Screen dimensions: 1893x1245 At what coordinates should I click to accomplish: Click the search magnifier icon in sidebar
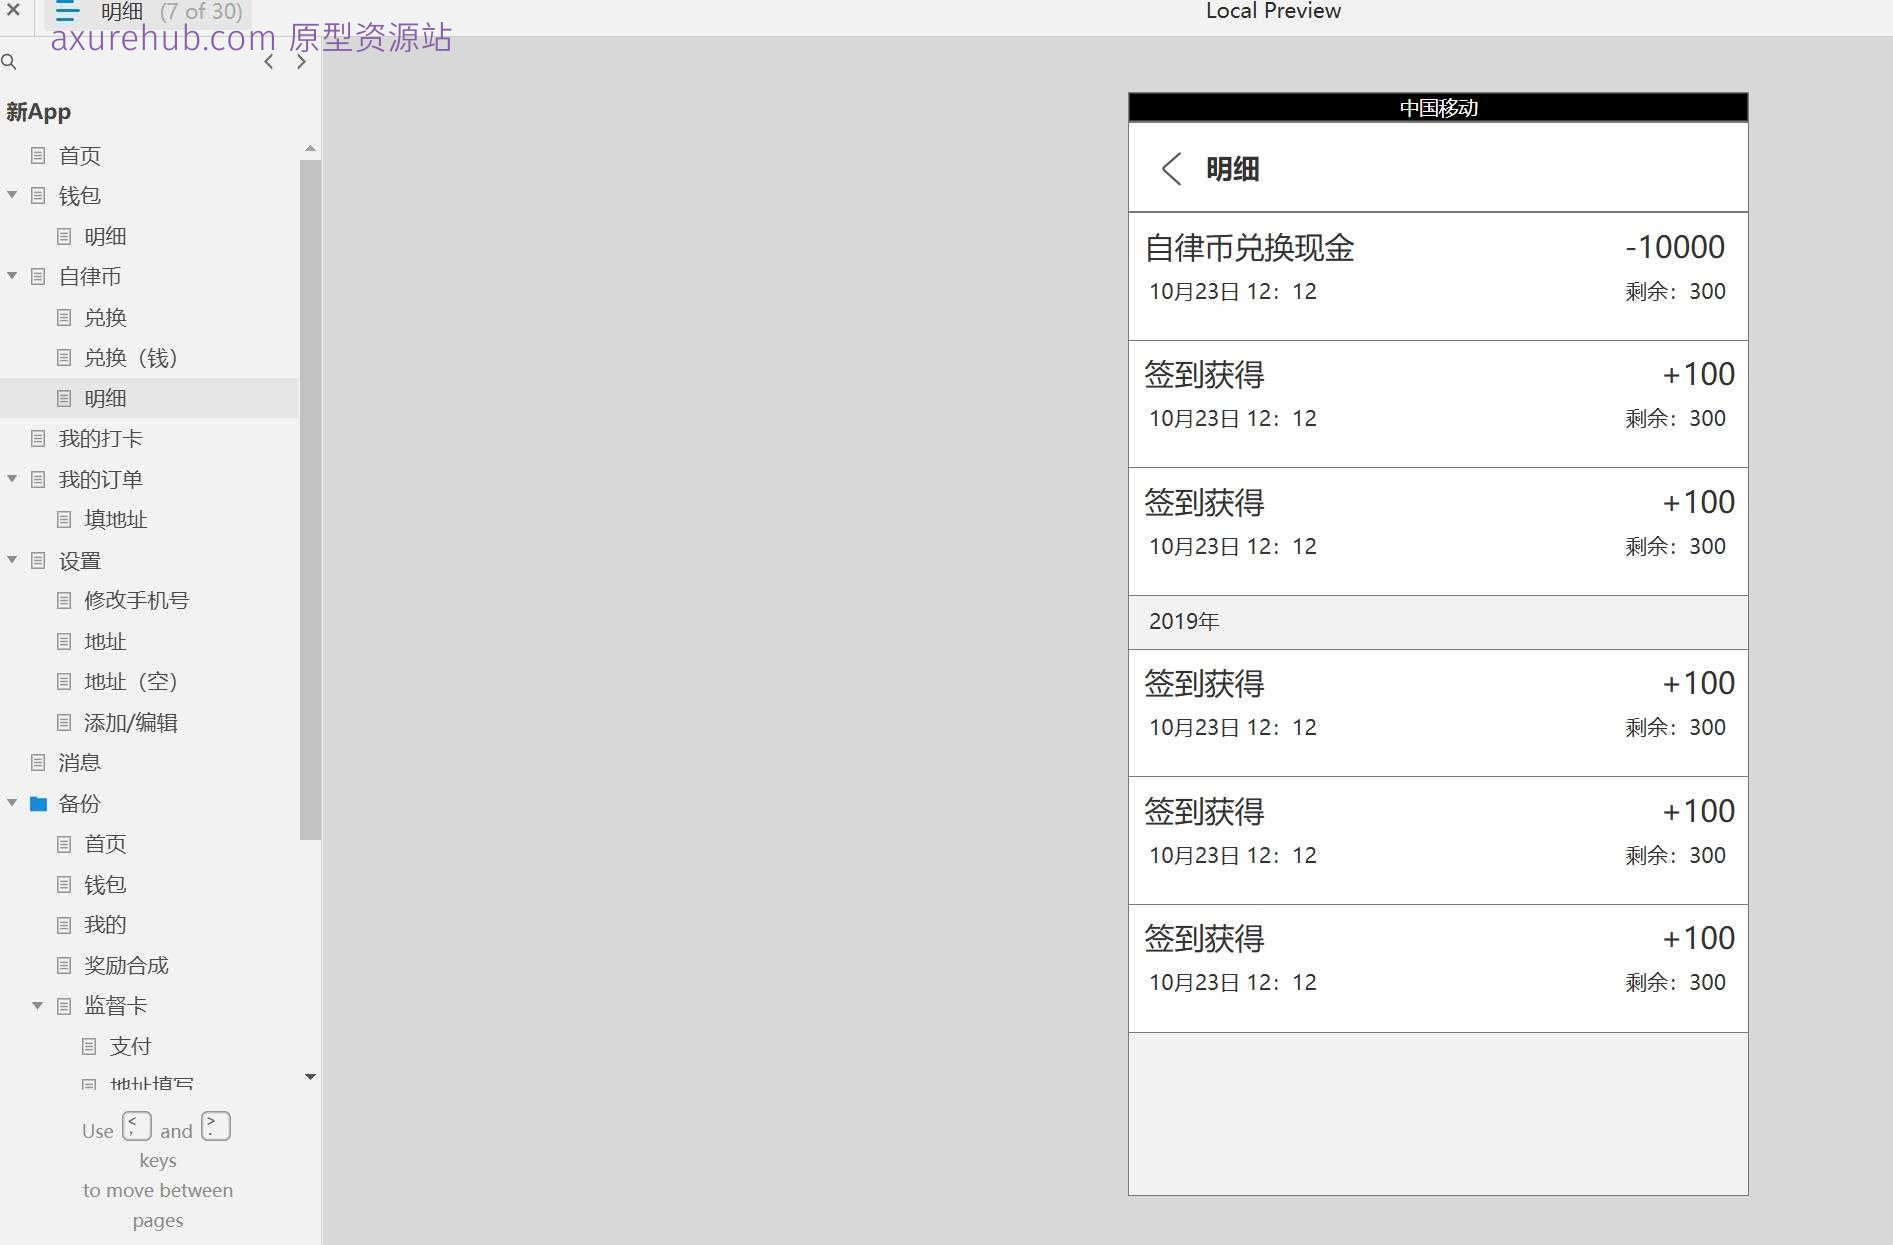[9, 62]
